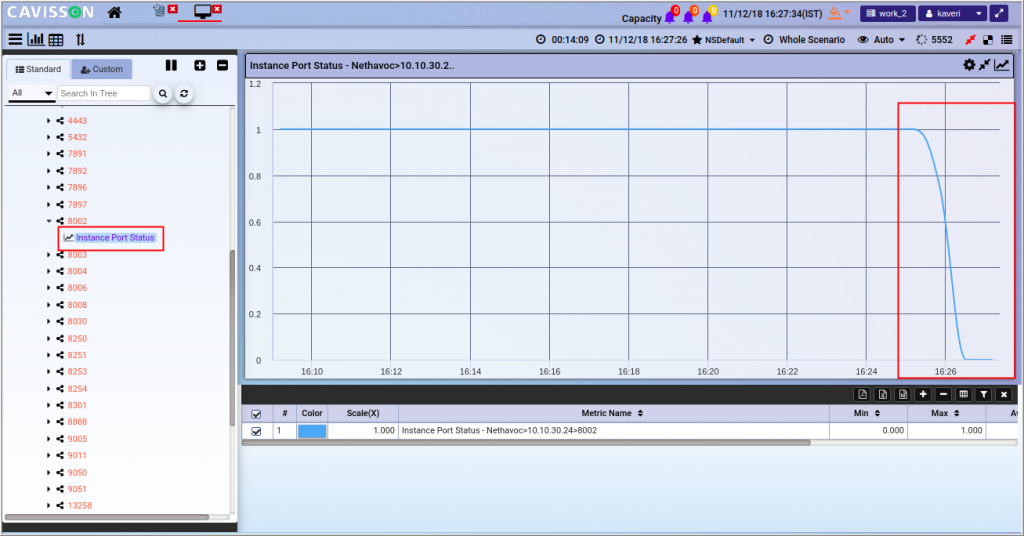
Task: Collapse all tree nodes minus icon
Action: click(x=222, y=65)
